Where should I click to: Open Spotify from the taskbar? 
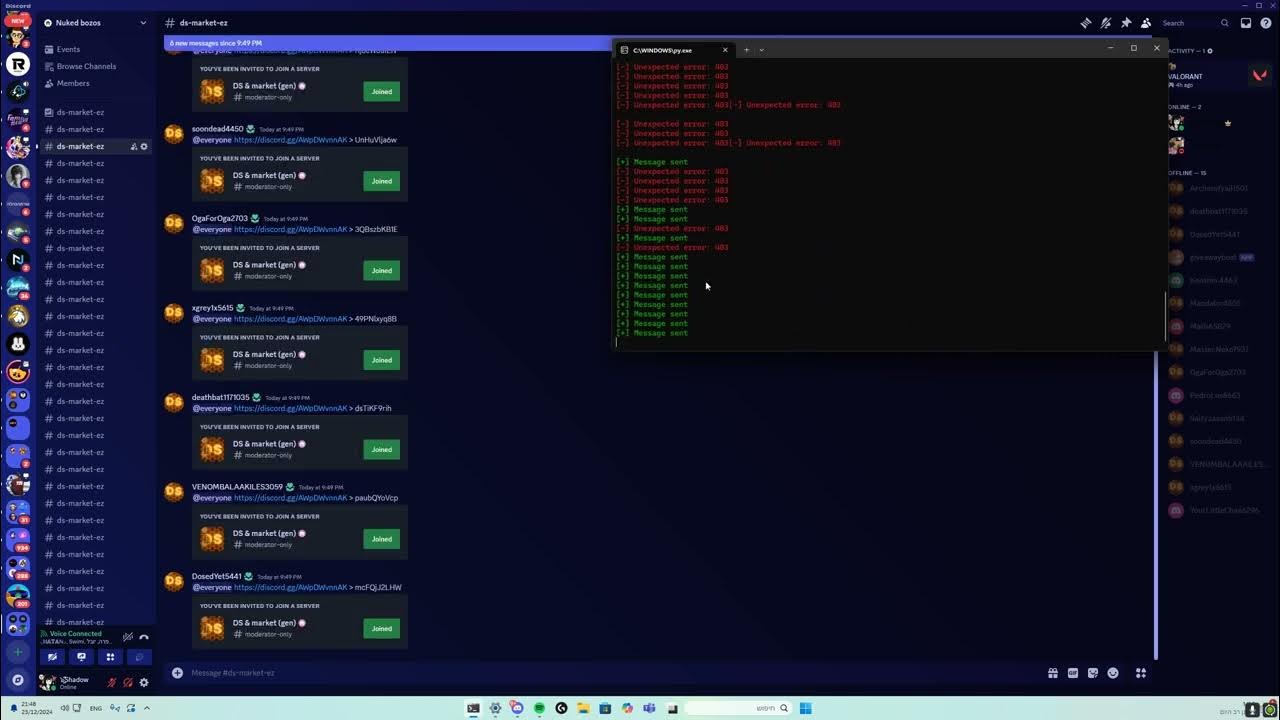pyautogui.click(x=539, y=709)
